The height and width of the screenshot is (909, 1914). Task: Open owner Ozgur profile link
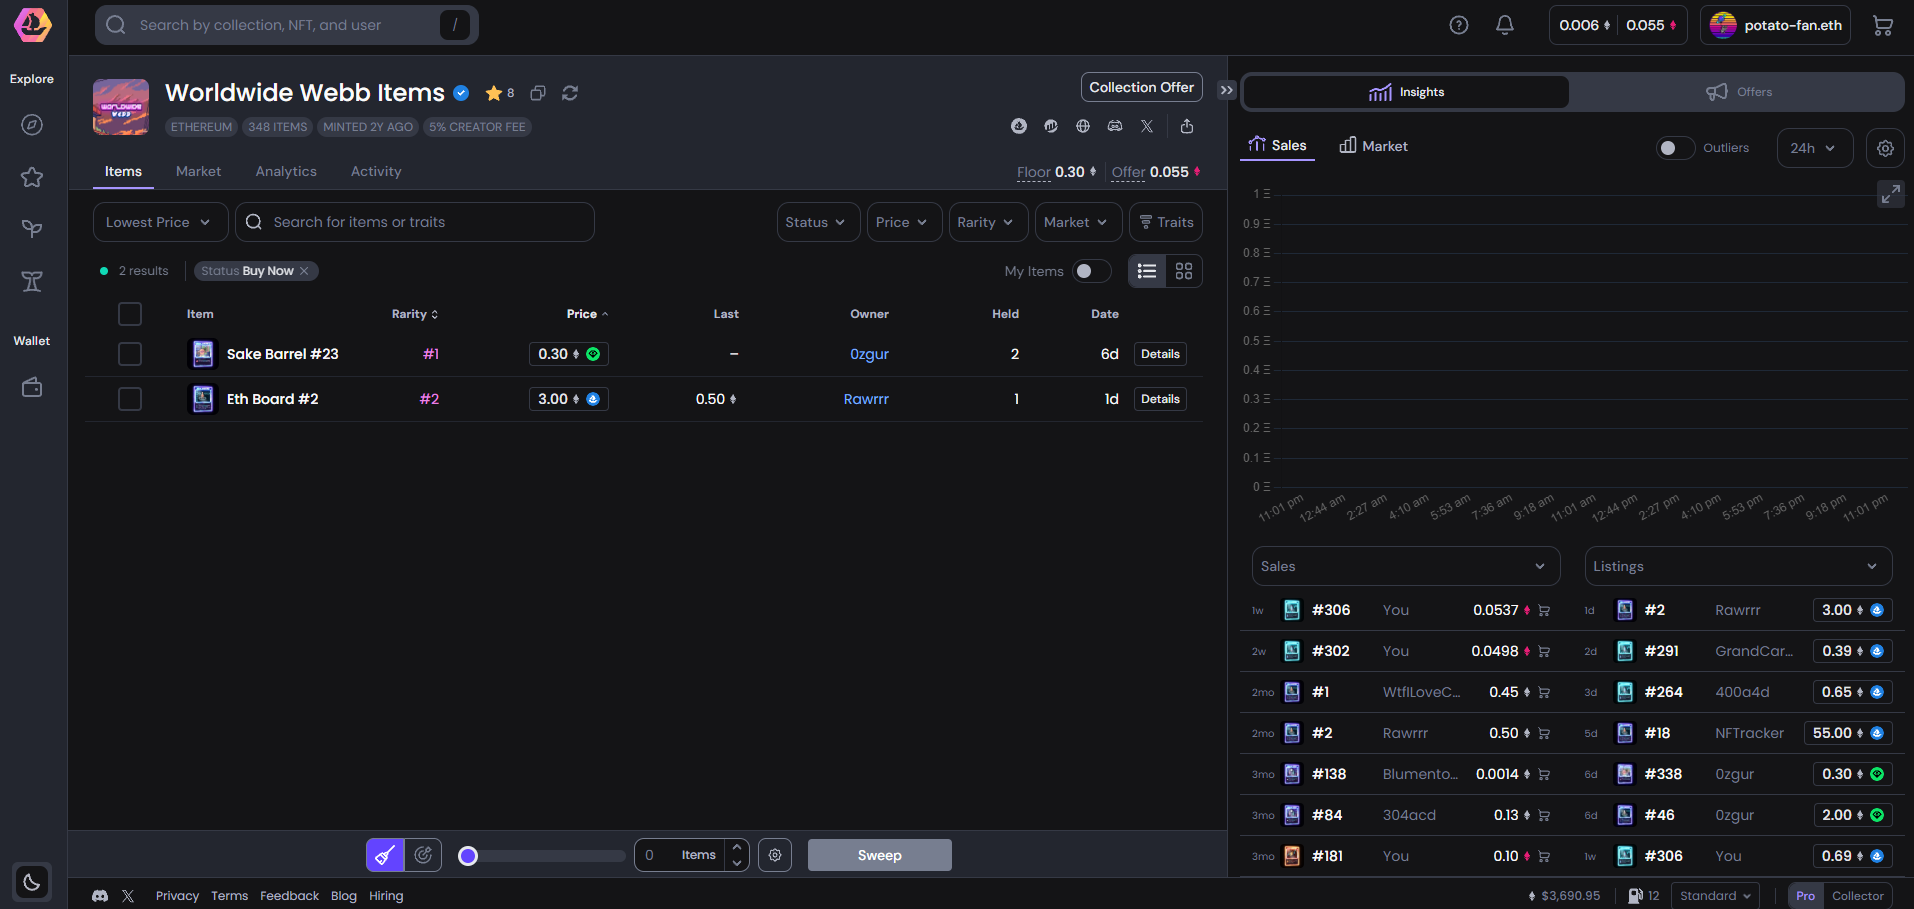(869, 354)
